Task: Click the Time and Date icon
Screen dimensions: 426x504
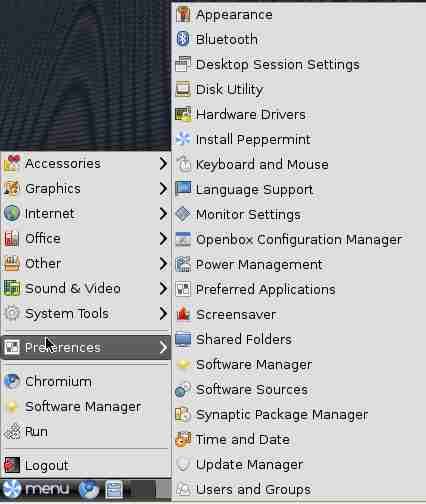Action: pos(183,439)
